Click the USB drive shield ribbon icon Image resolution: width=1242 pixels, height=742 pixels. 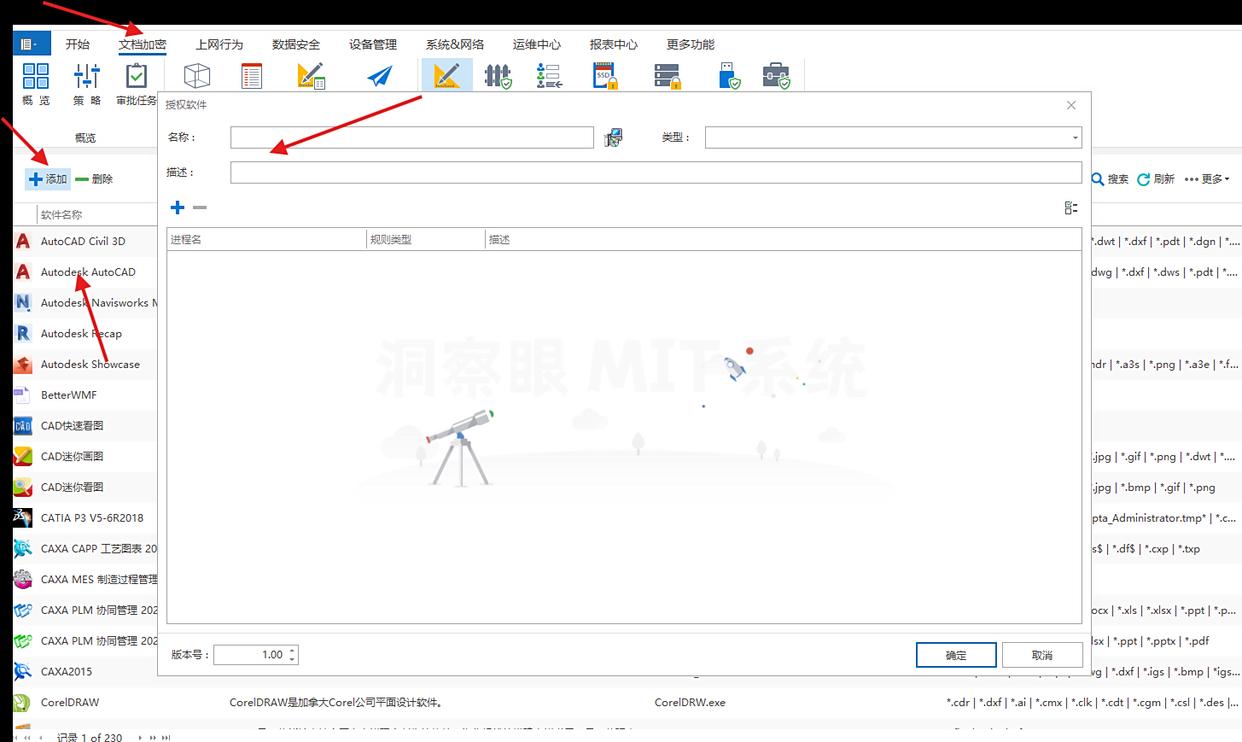pyautogui.click(x=730, y=76)
